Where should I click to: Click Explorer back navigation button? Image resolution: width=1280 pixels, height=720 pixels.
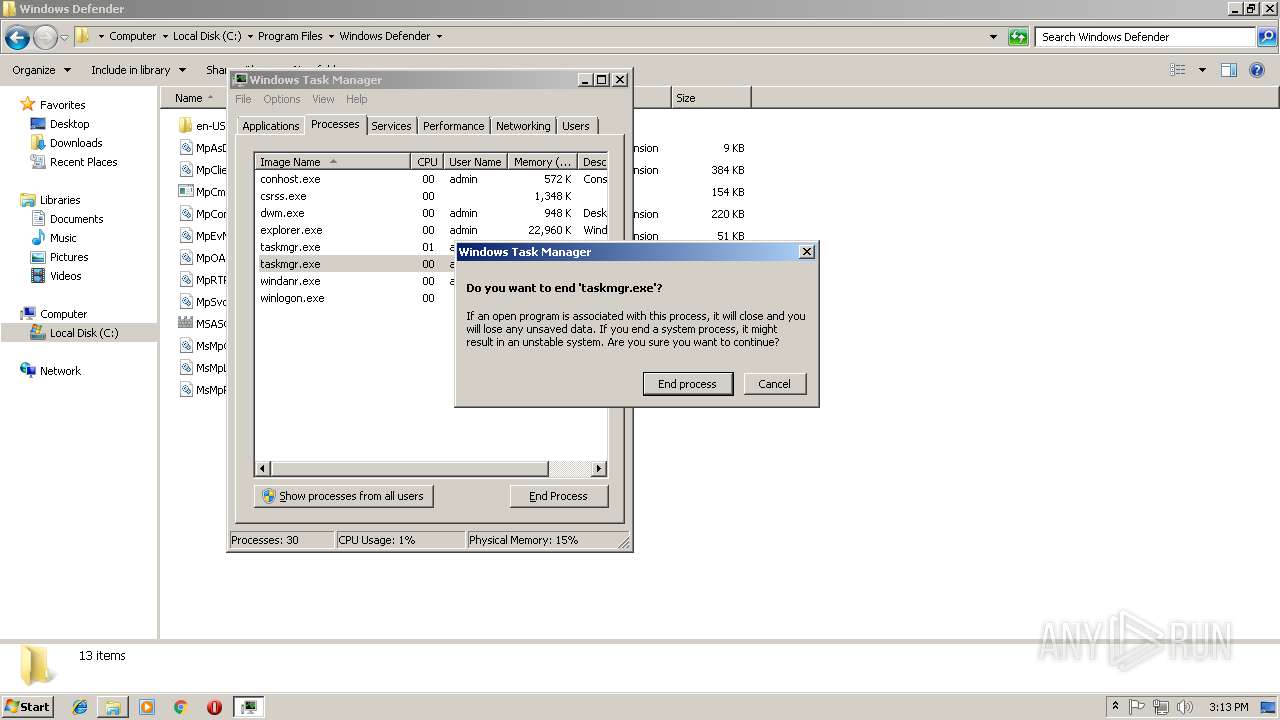pos(17,38)
